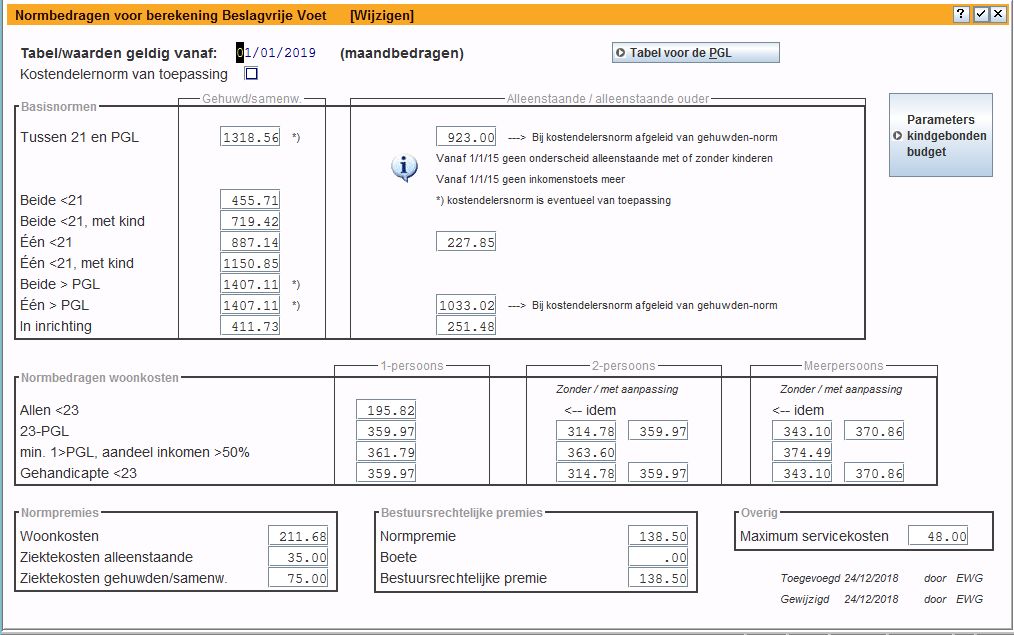Click Maximum servicekosten field 48.00
The image size is (1014, 635).
pyautogui.click(x=938, y=536)
